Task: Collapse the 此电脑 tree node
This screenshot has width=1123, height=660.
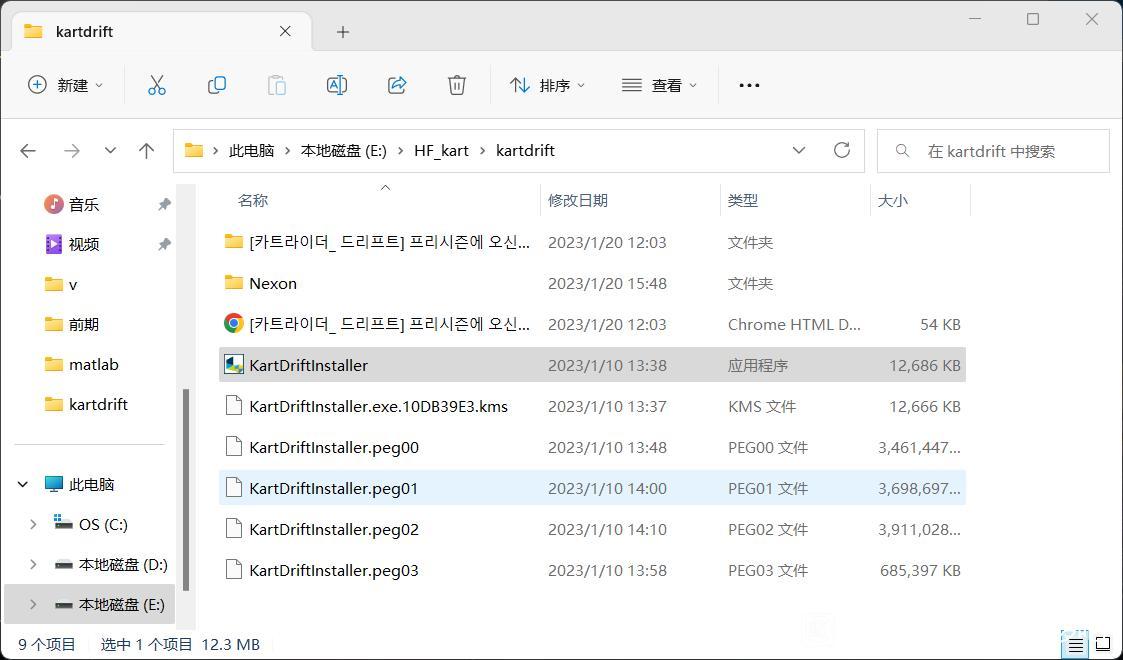Action: pyautogui.click(x=23, y=485)
